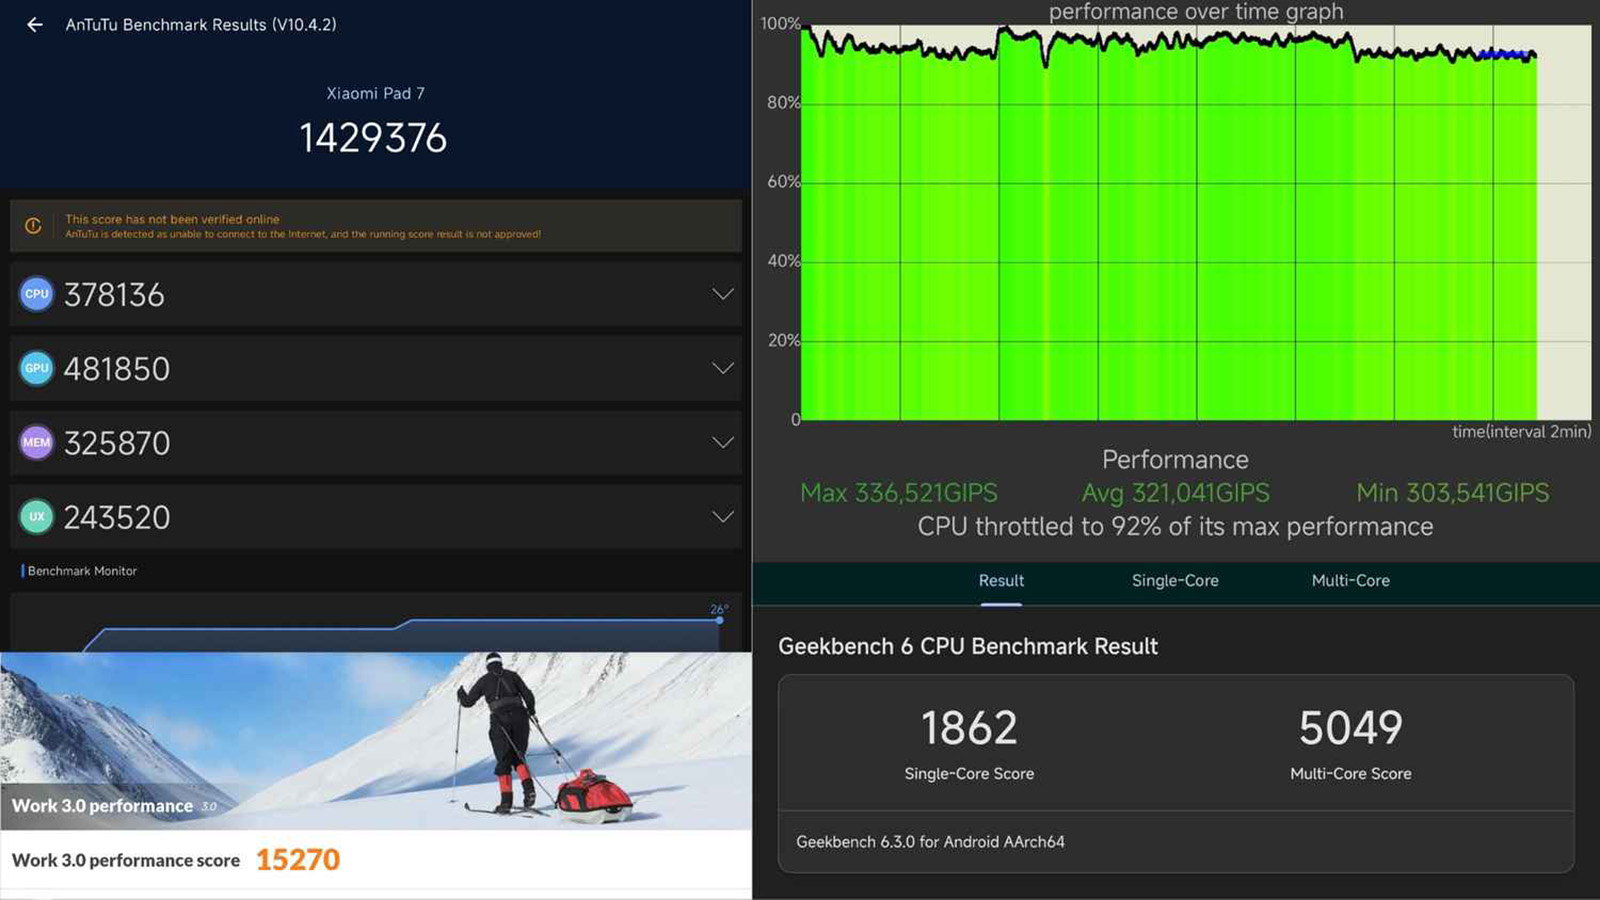Click the 40% axis label on graph
This screenshot has width=1600, height=900.
click(784, 261)
